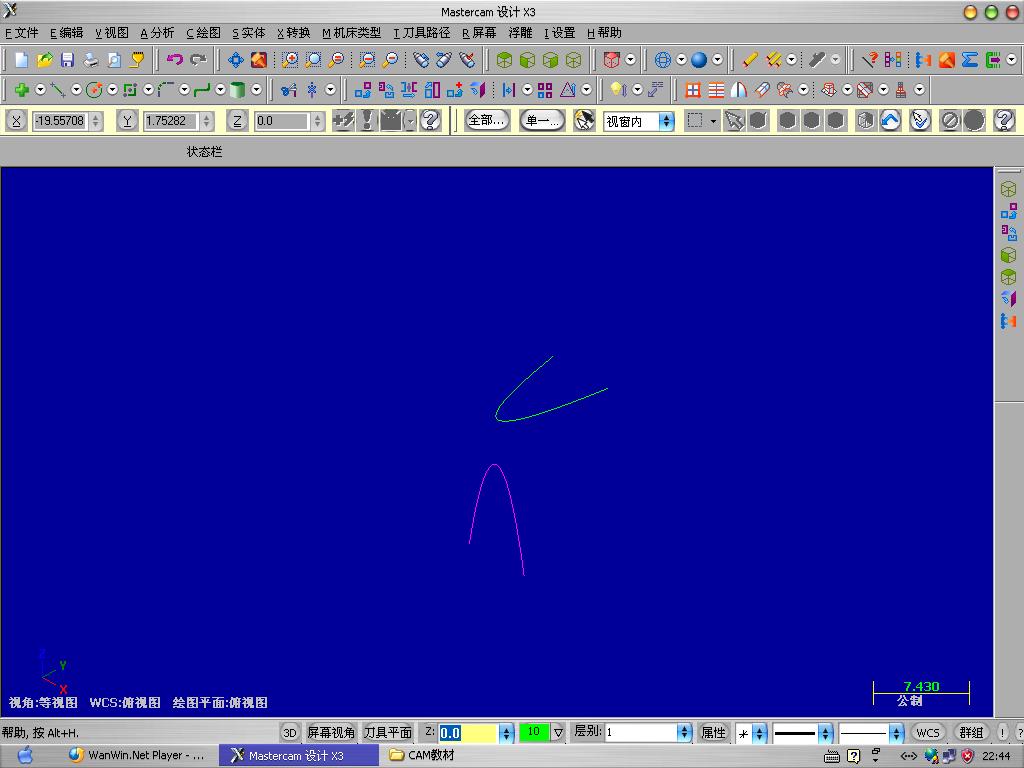Click the WCS button in status bar
The image size is (1024, 768).
click(x=928, y=733)
